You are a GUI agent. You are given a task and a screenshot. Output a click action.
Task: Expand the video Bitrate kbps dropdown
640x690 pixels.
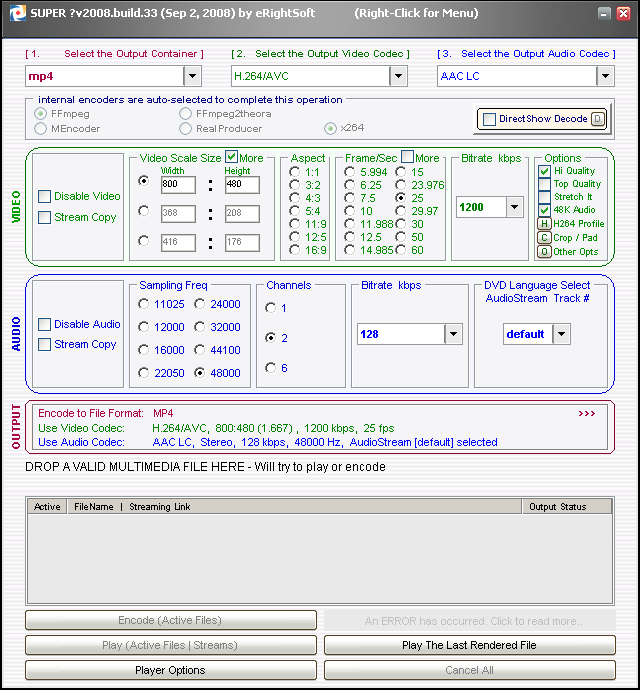pyautogui.click(x=515, y=207)
